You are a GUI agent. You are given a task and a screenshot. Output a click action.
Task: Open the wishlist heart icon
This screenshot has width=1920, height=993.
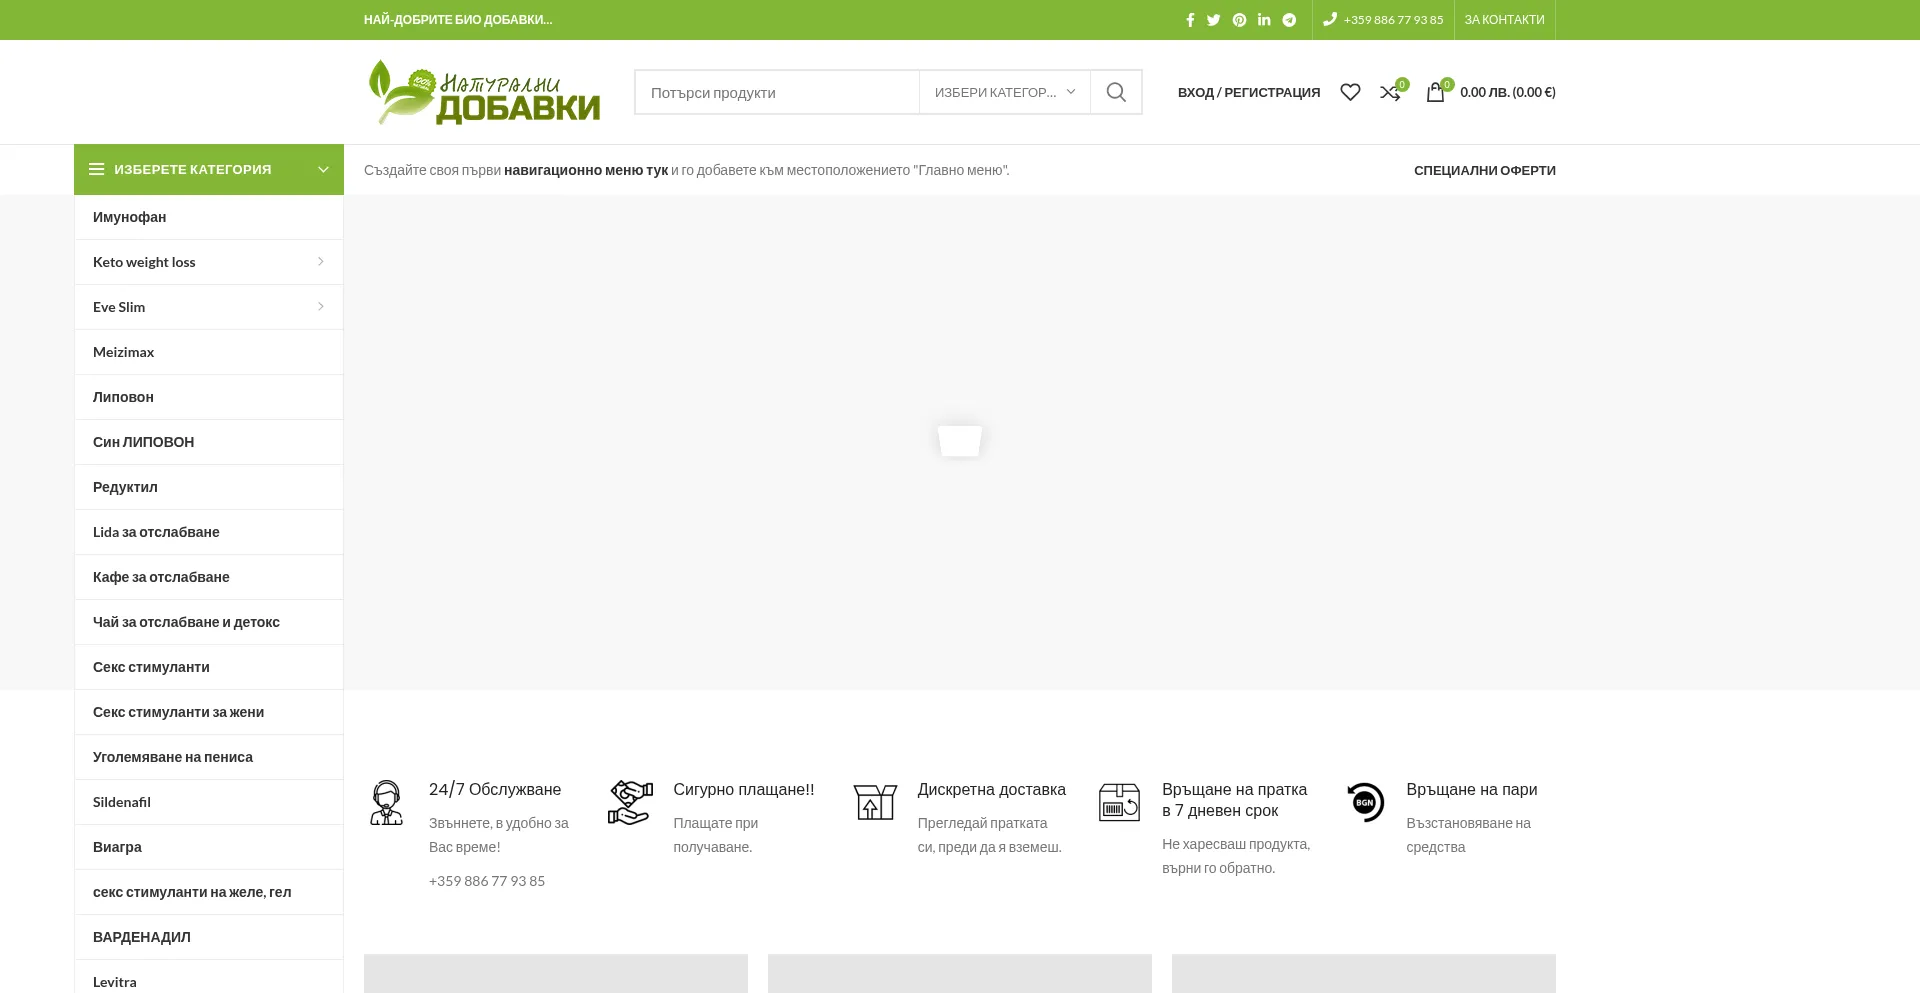tap(1350, 92)
